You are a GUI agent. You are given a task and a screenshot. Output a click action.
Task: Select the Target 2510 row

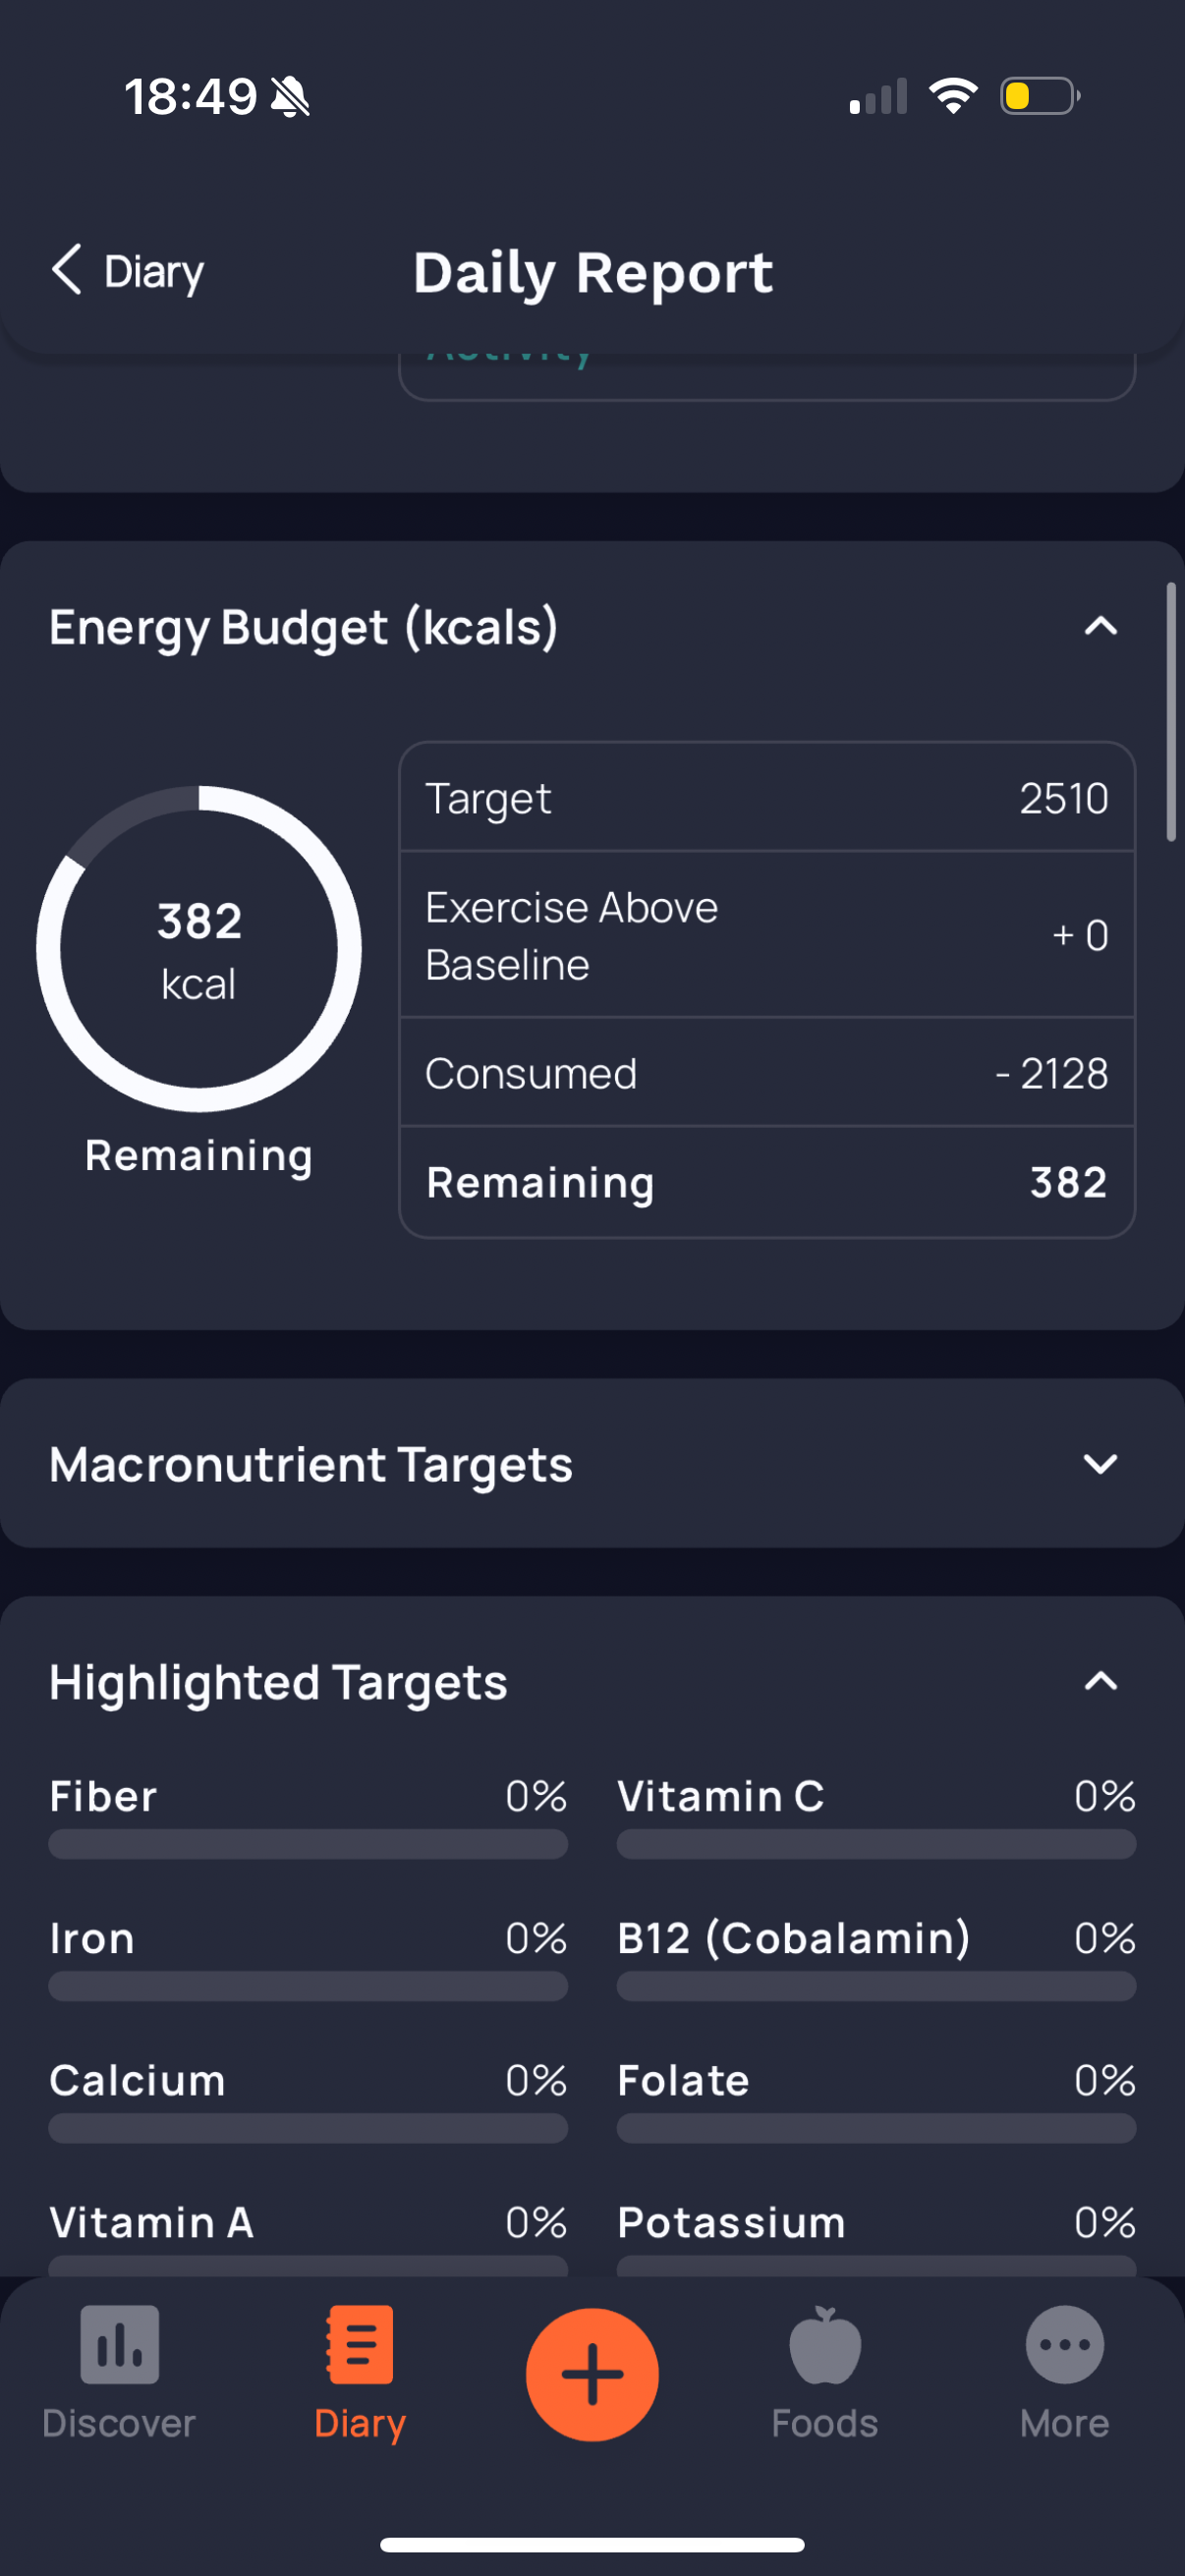[767, 798]
